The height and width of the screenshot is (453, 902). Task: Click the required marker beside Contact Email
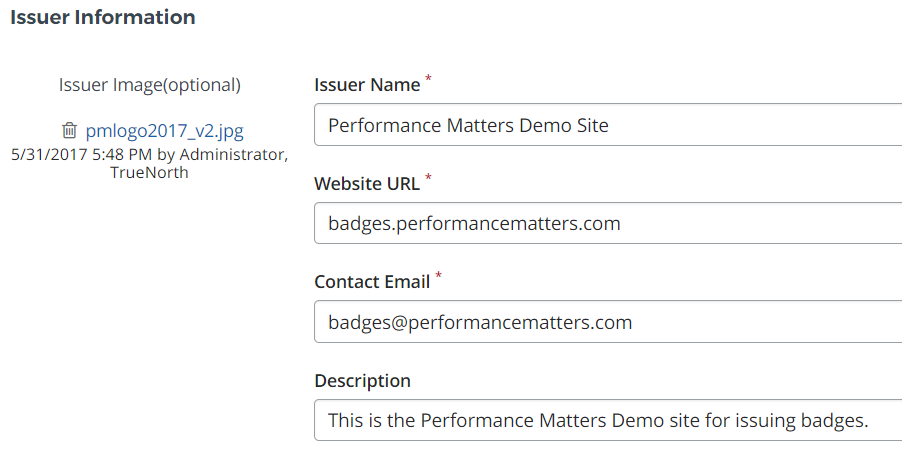click(439, 276)
